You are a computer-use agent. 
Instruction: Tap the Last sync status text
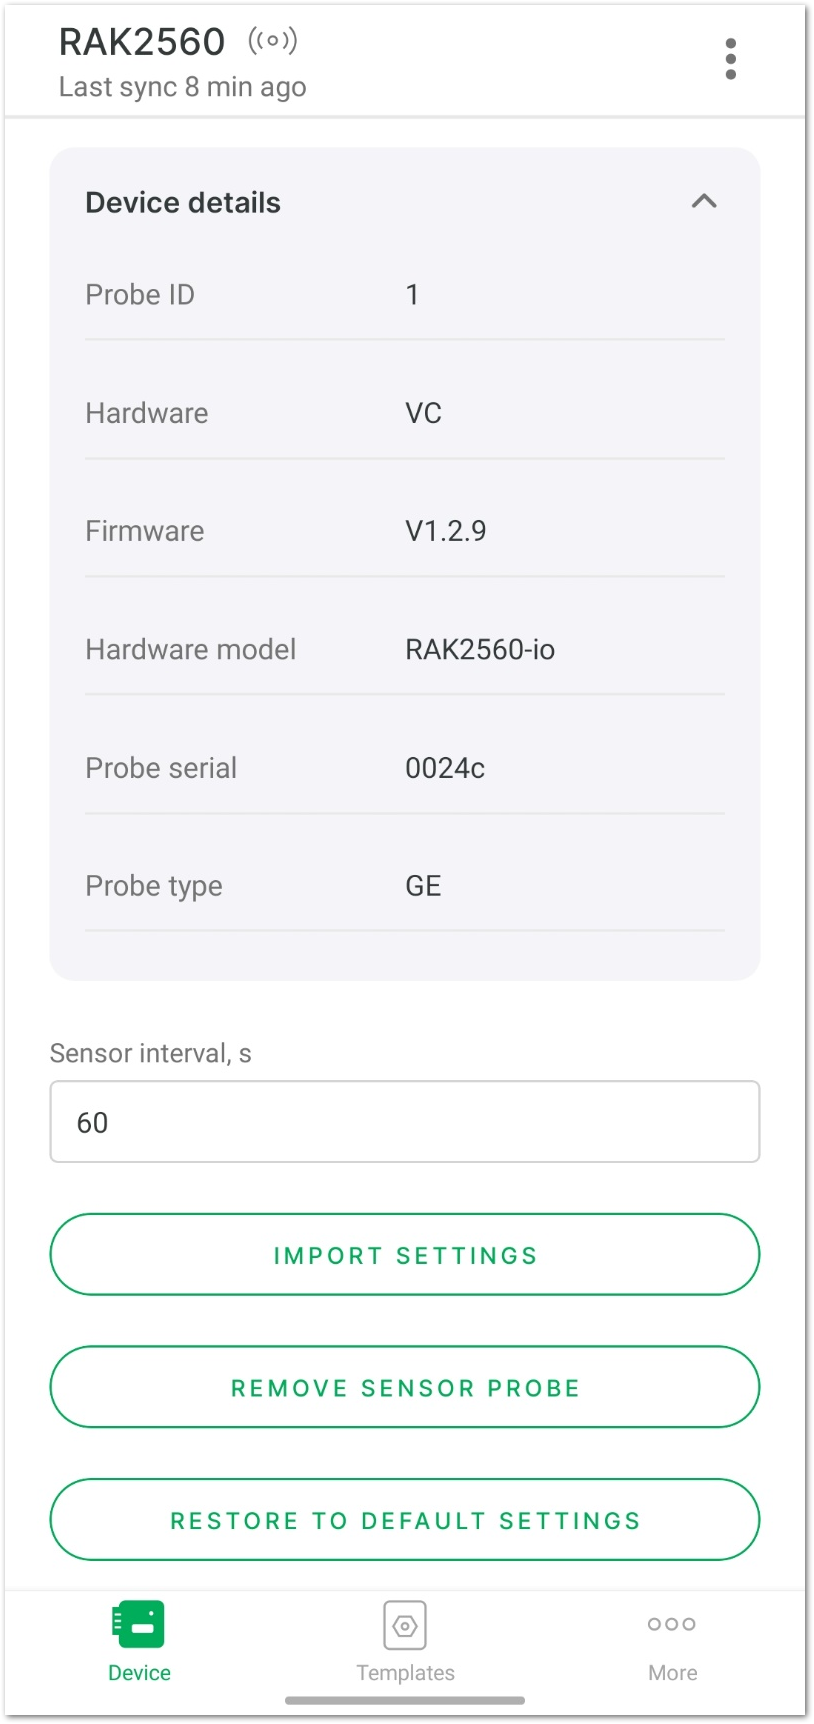pyautogui.click(x=183, y=87)
